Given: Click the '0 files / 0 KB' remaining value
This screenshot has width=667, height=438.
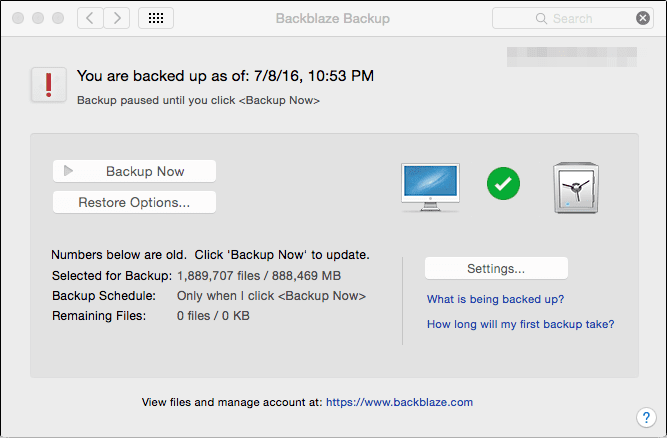Looking at the screenshot, I should click(213, 316).
